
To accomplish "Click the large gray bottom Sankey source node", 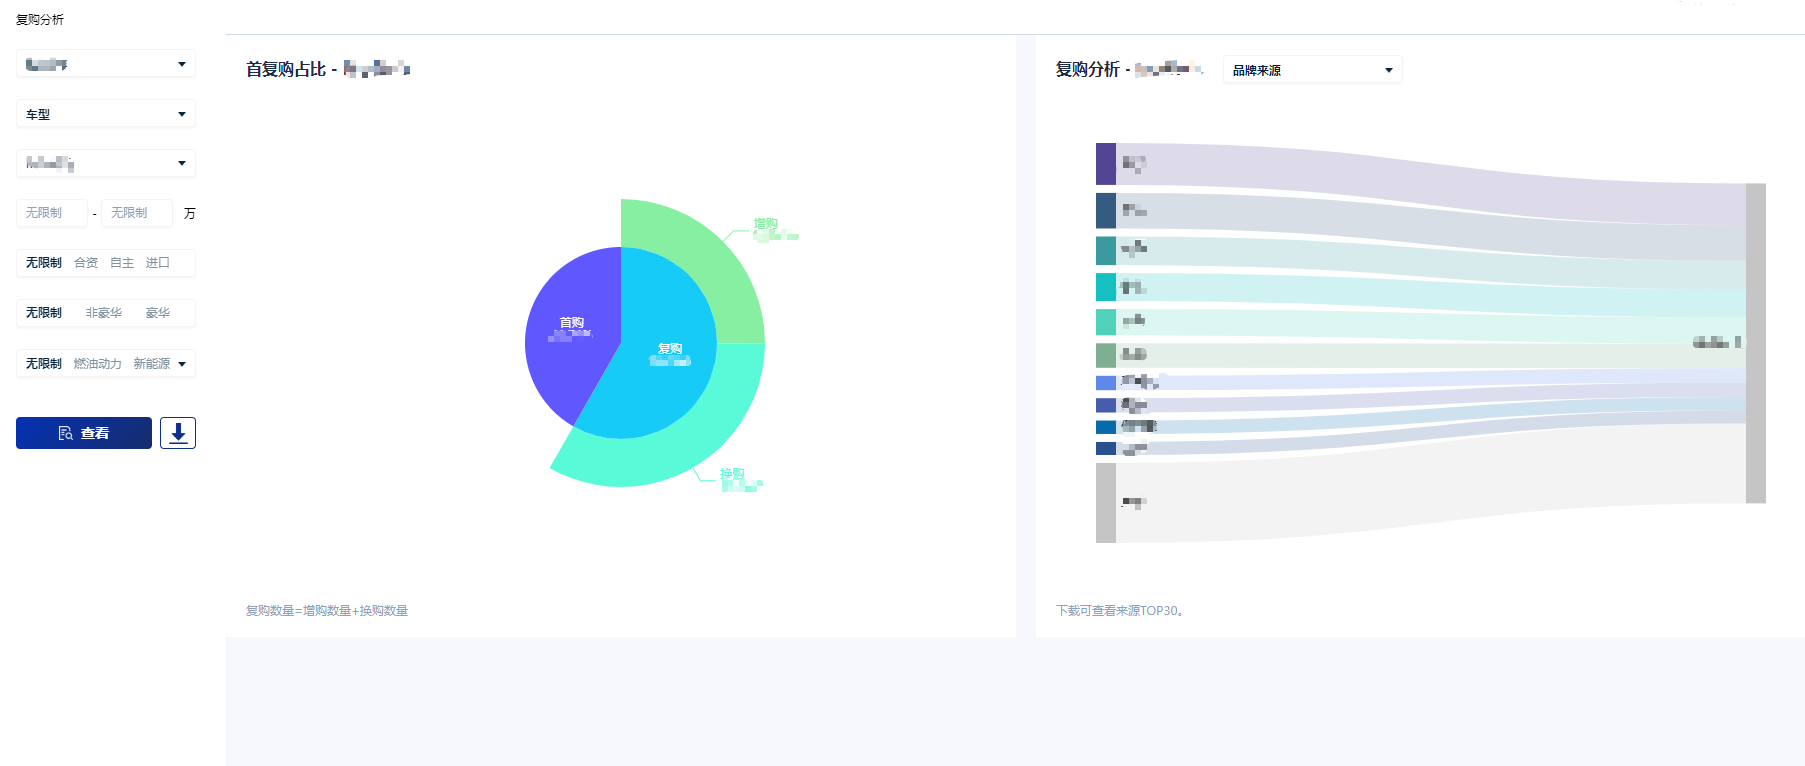I will point(1106,503).
